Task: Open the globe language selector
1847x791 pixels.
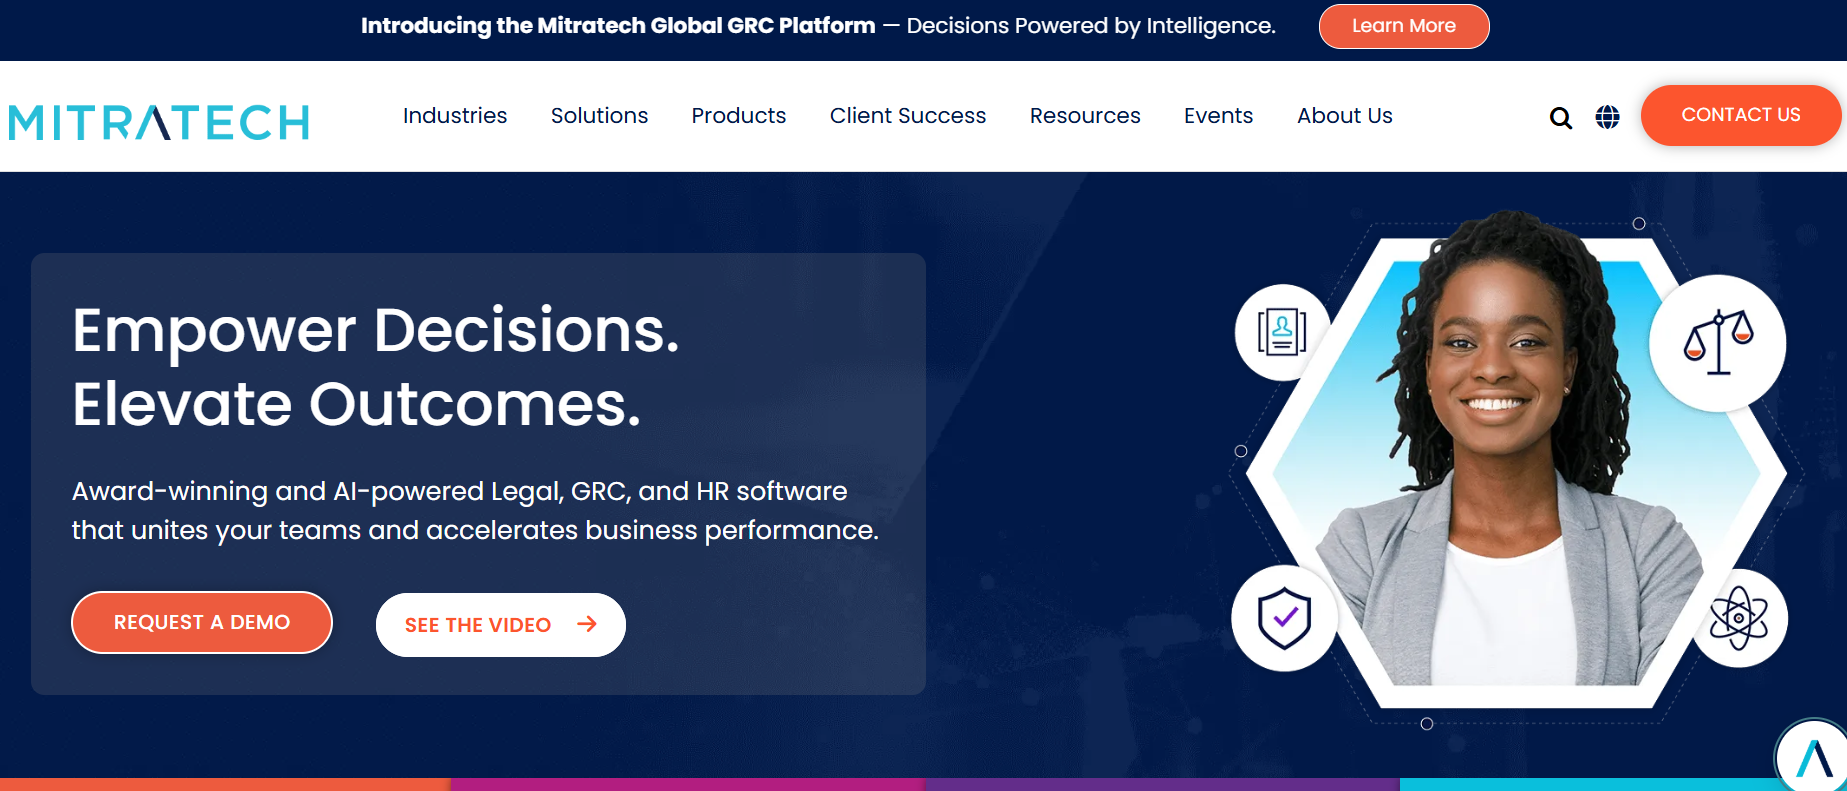Action: (x=1607, y=117)
